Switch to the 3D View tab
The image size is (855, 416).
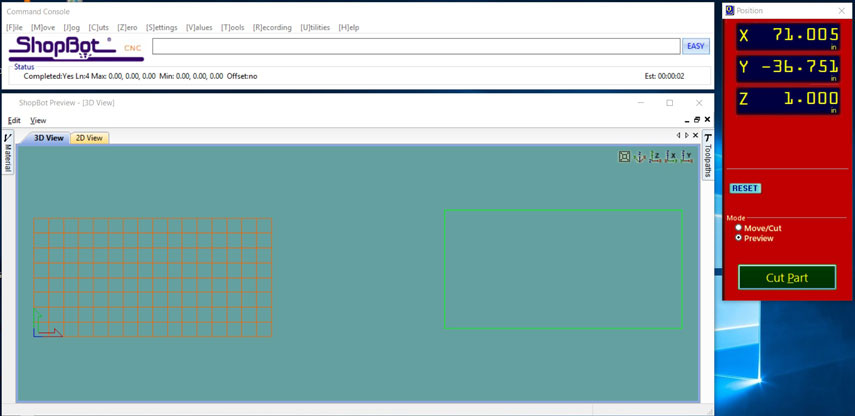[49, 138]
